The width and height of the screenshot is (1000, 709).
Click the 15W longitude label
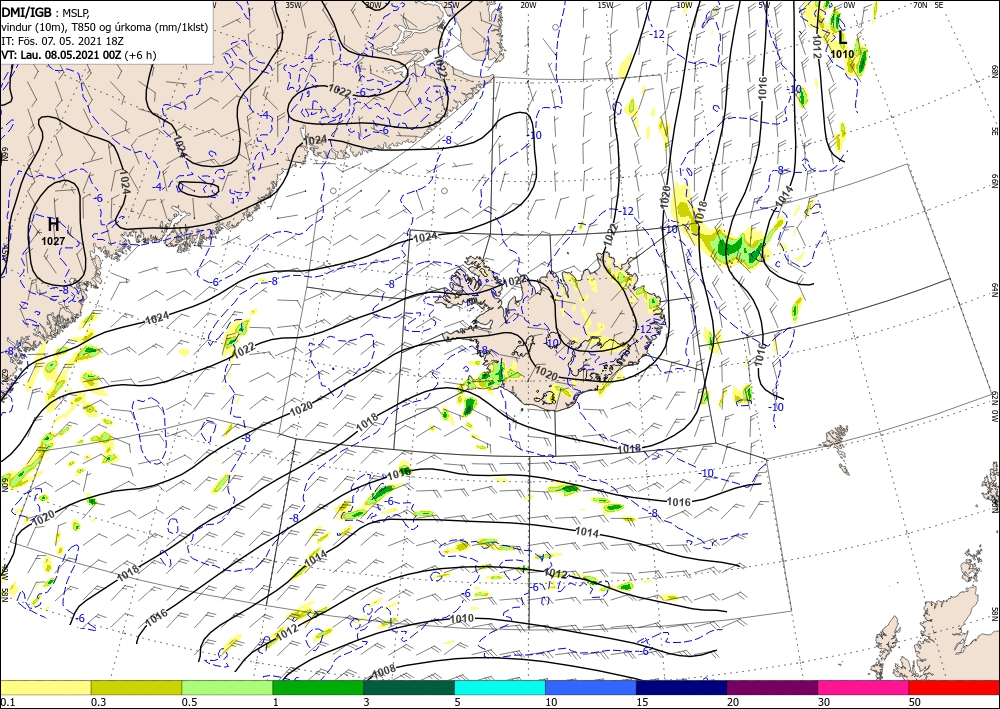(x=606, y=5)
